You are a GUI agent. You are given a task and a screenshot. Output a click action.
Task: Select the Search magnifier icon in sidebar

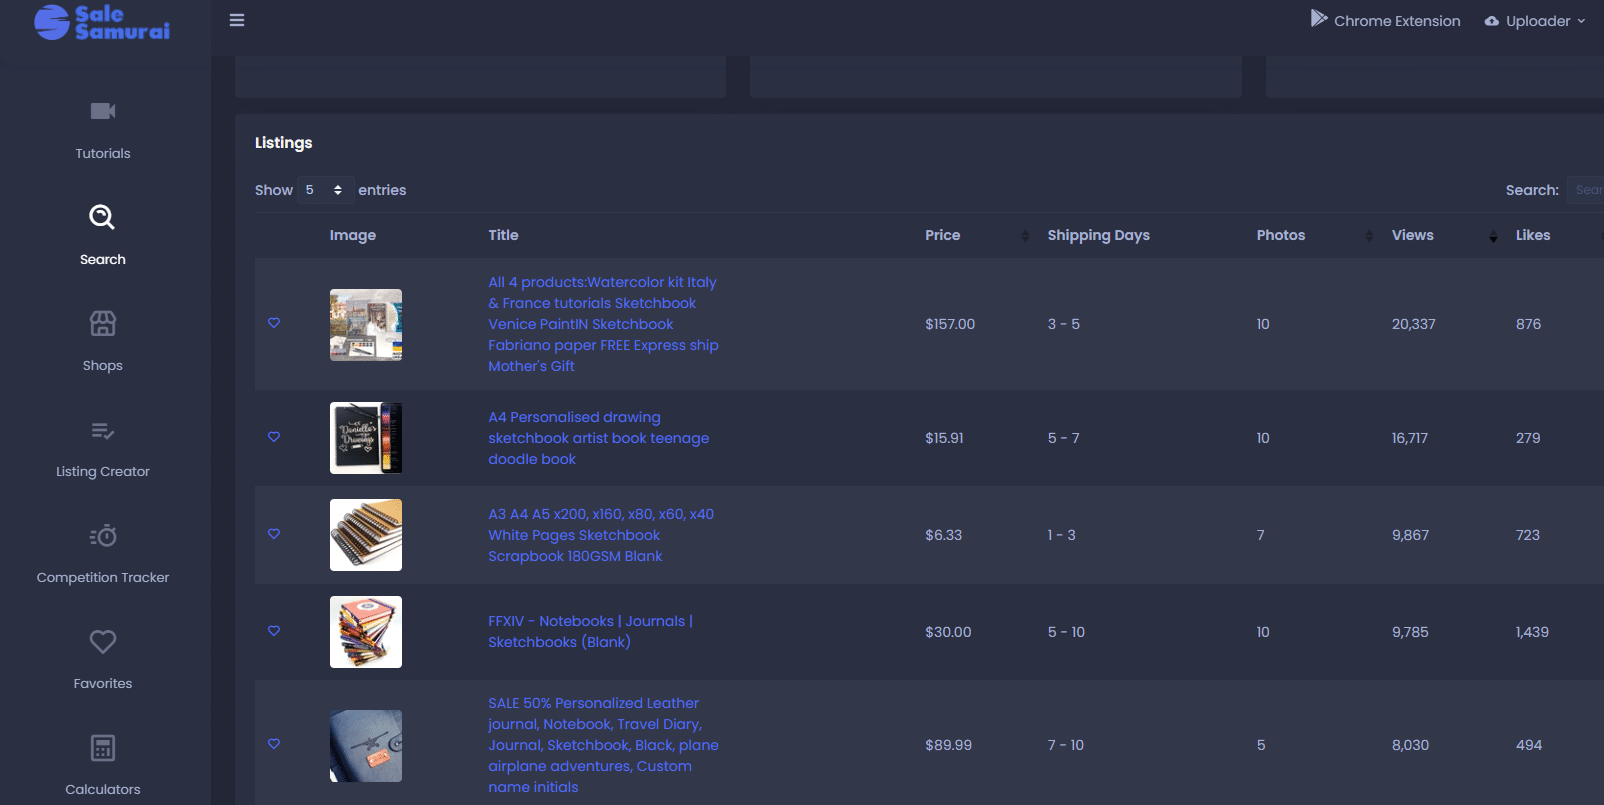coord(102,217)
